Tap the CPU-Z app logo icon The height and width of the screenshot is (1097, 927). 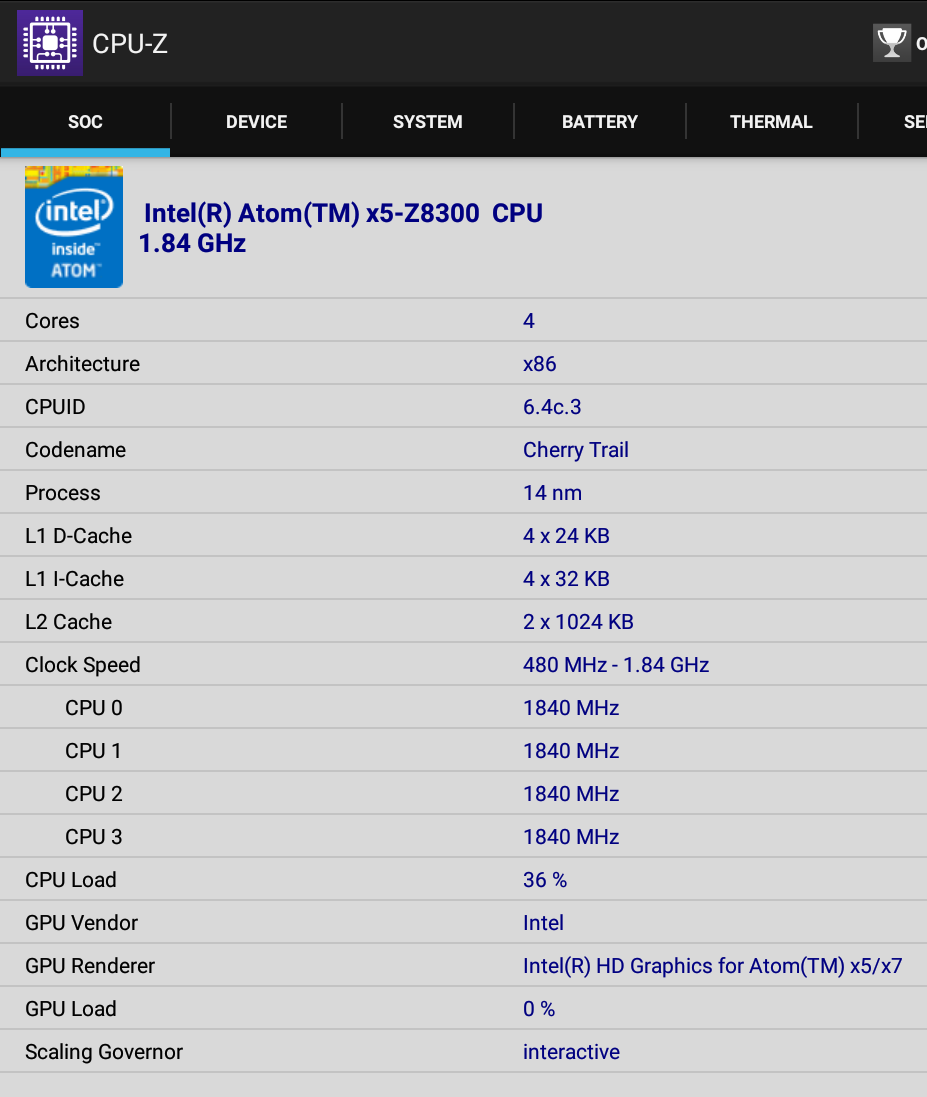pos(50,43)
